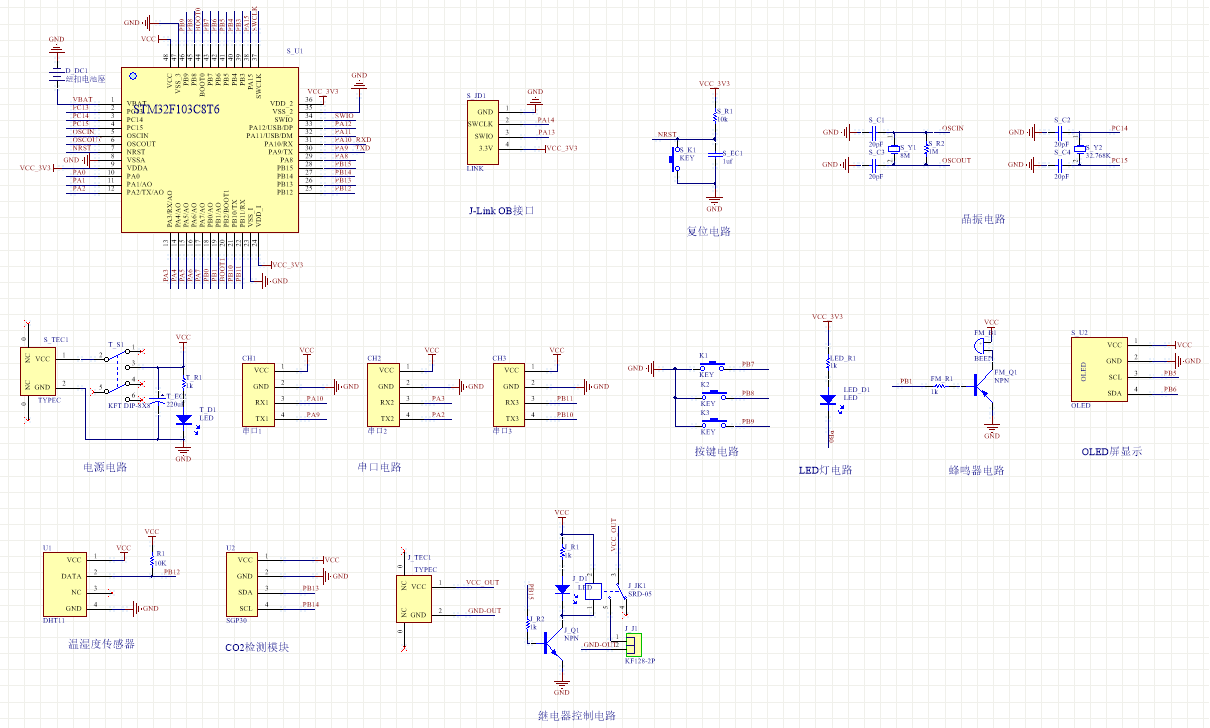Select the 'OLED屏显示' caption

pos(1112,451)
